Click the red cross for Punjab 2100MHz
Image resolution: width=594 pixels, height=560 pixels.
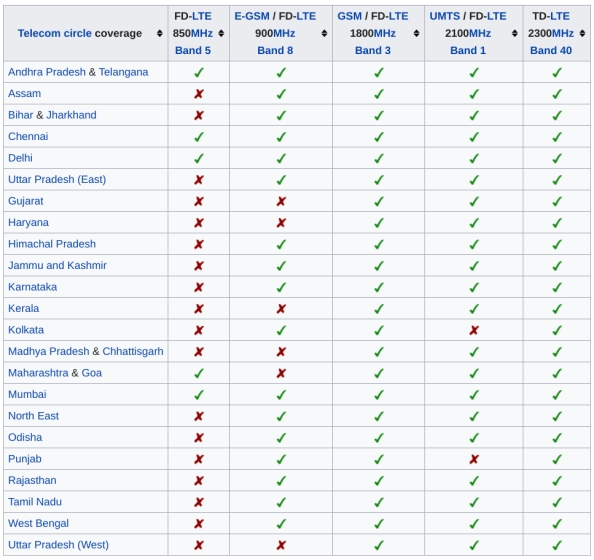pos(474,459)
